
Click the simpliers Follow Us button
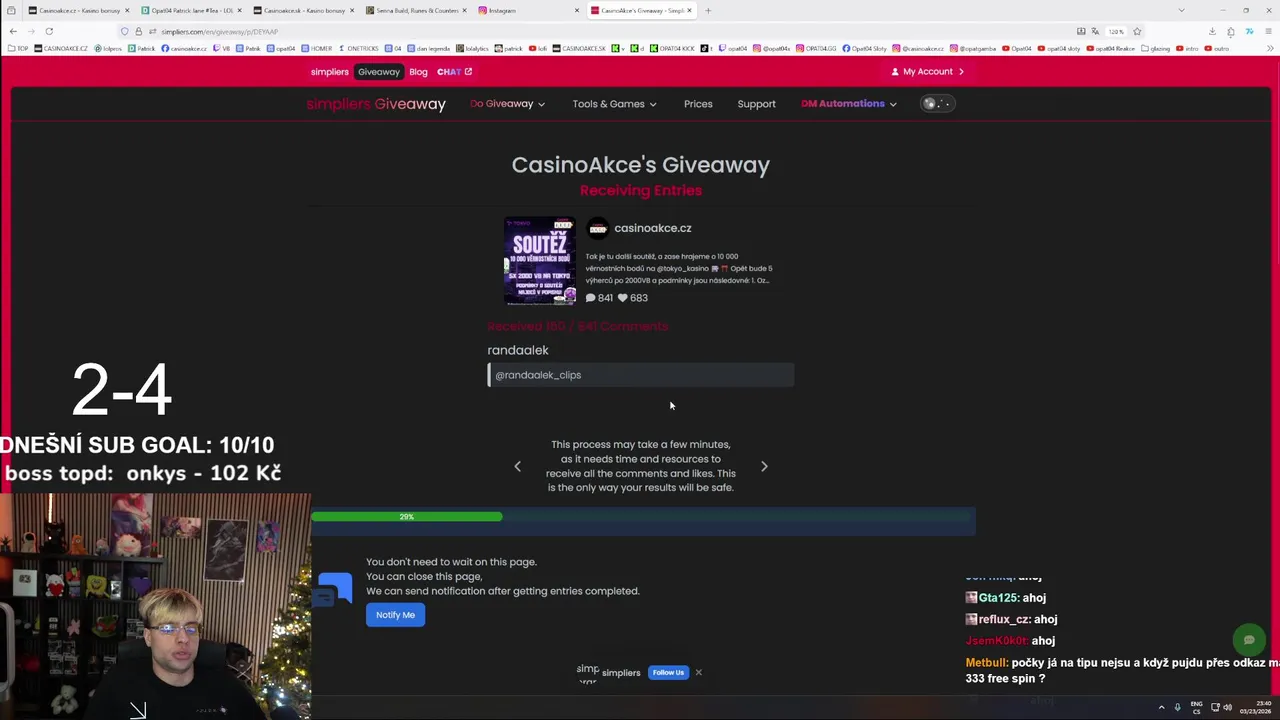[x=668, y=673]
